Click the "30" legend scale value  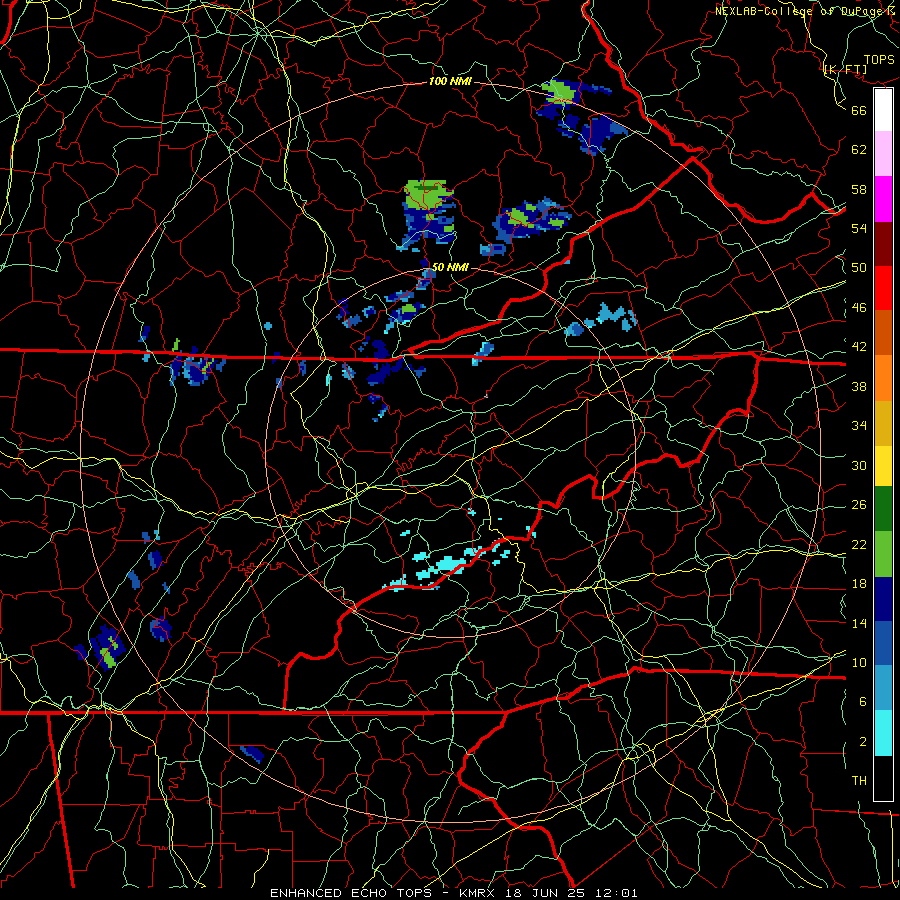tap(859, 465)
